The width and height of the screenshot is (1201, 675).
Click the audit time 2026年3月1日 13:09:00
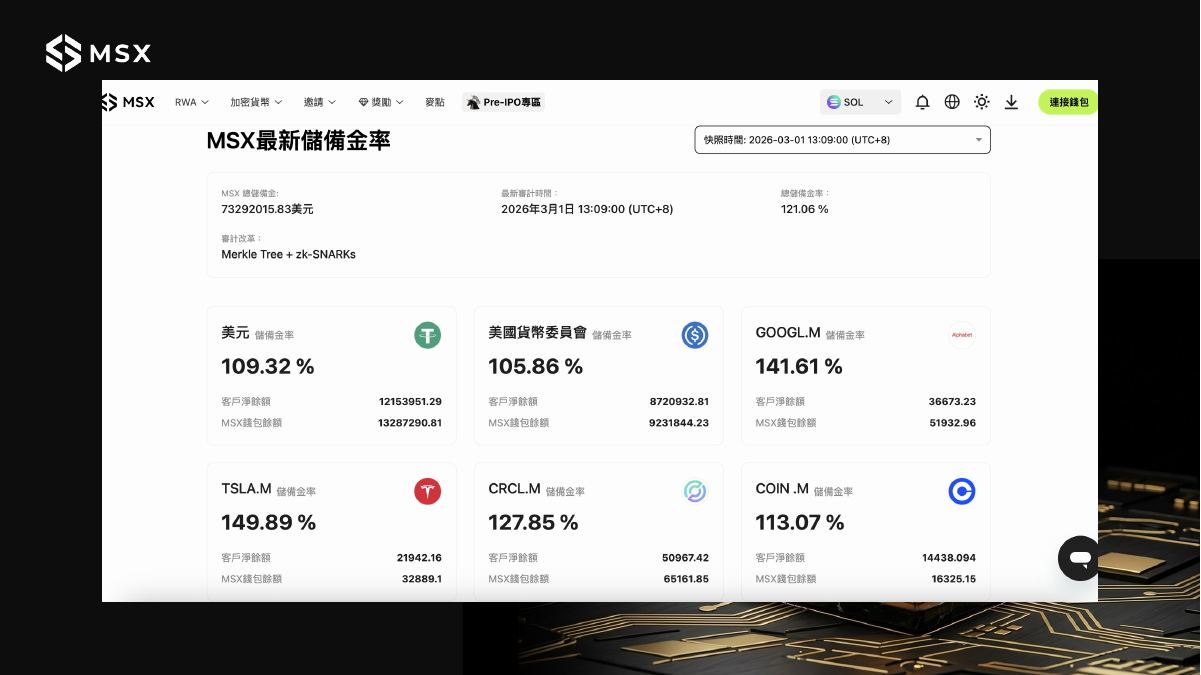coord(587,209)
